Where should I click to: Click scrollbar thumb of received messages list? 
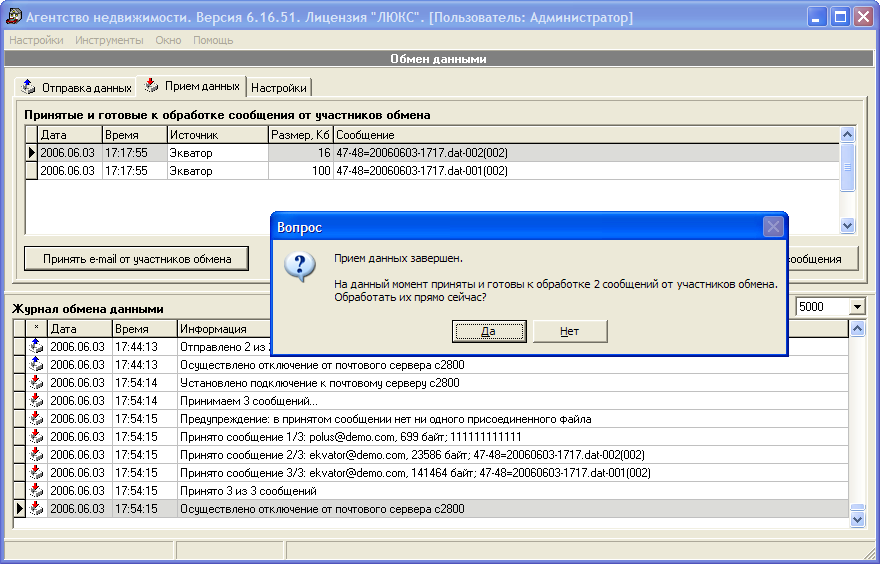pos(847,167)
